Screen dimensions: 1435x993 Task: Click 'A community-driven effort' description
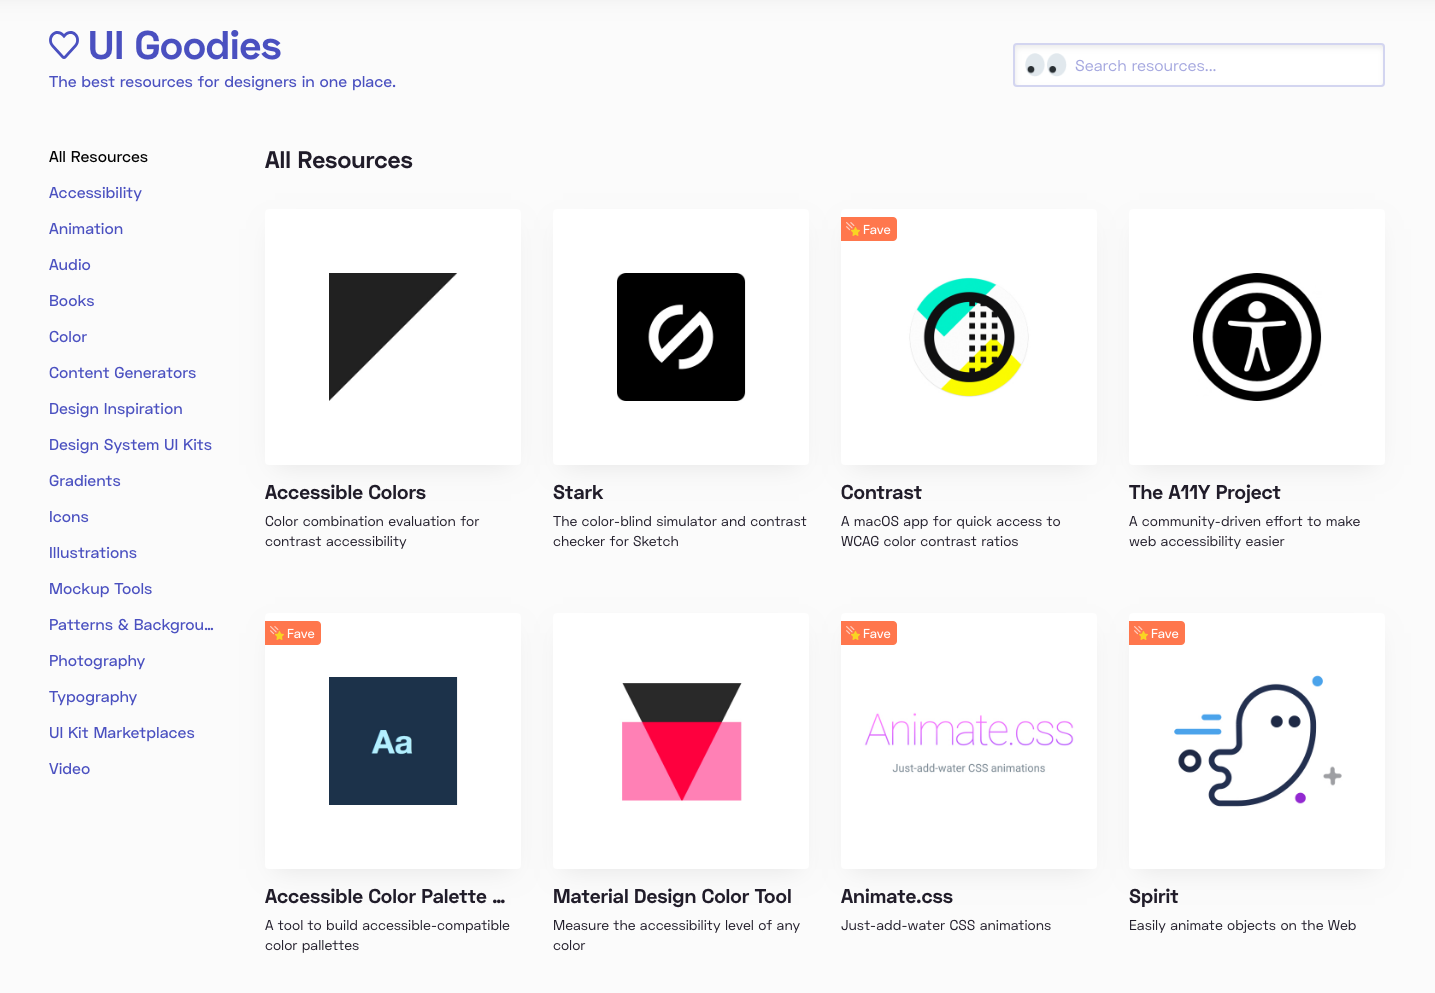pyautogui.click(x=1244, y=531)
